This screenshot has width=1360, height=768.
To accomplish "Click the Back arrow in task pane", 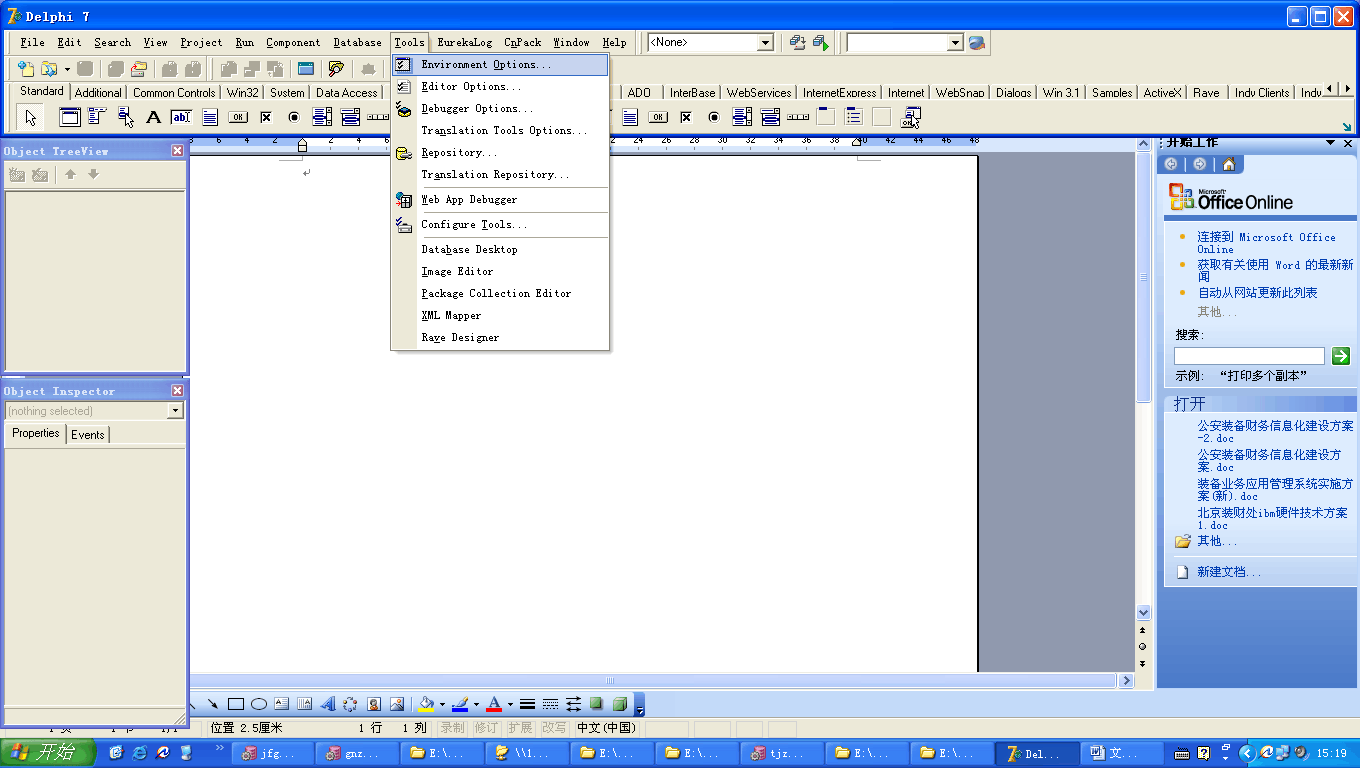I will (1171, 164).
